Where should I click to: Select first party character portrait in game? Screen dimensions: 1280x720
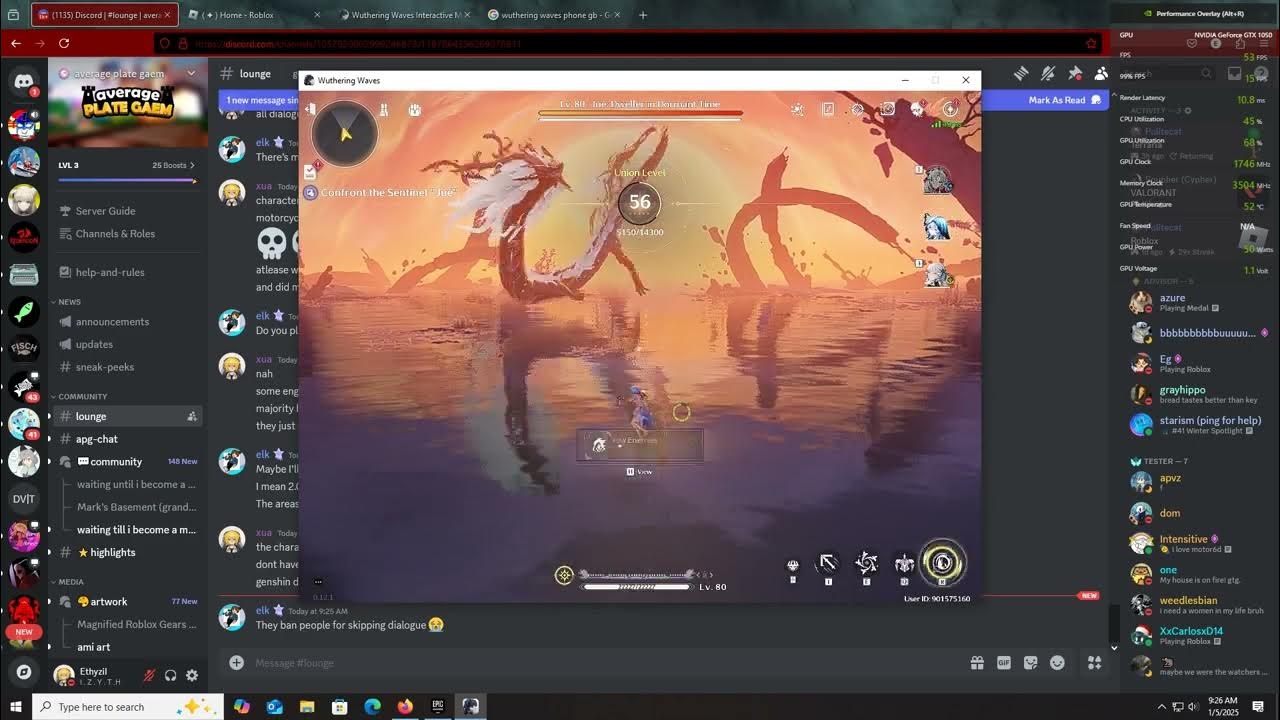937,180
